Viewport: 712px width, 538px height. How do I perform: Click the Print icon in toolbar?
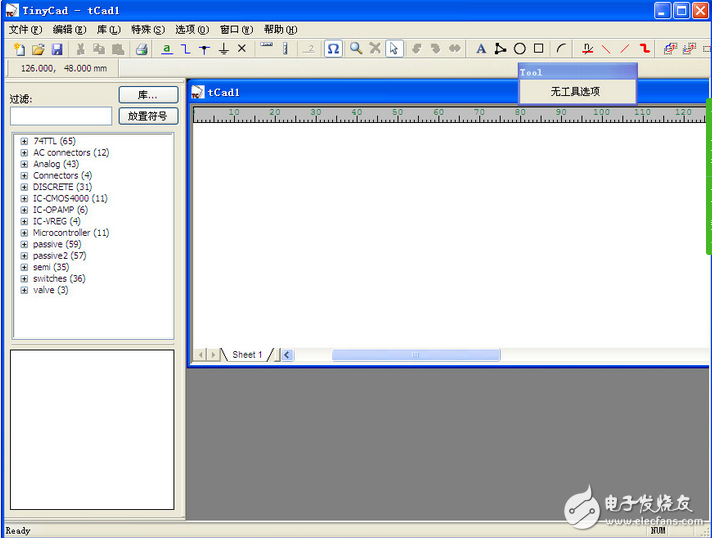coord(142,49)
